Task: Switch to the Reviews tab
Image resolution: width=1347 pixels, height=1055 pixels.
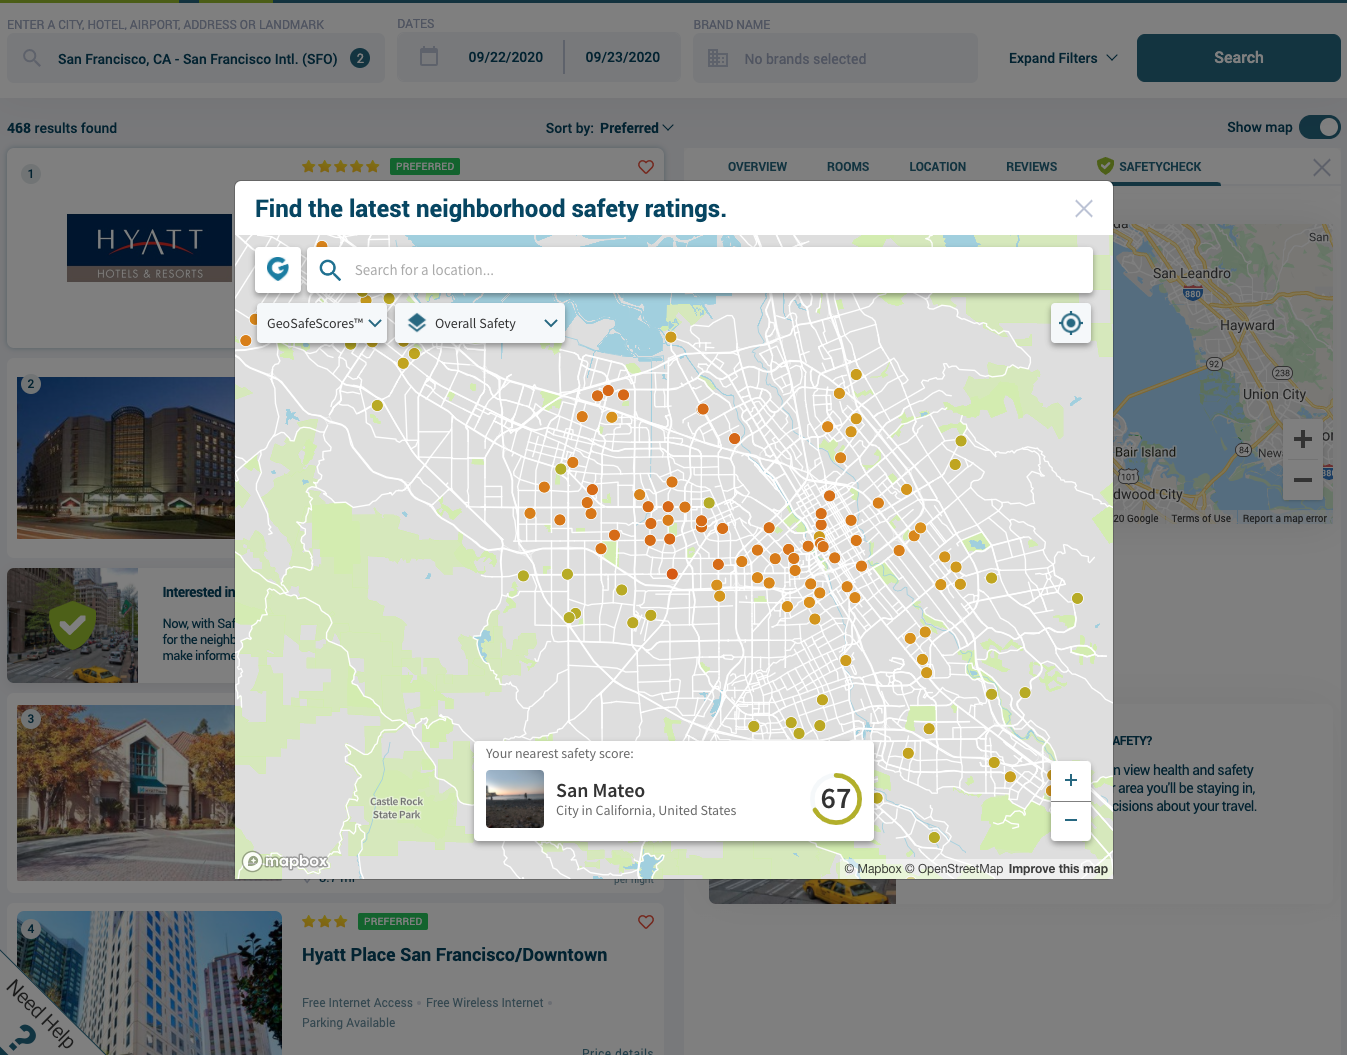Action: pos(1031,166)
